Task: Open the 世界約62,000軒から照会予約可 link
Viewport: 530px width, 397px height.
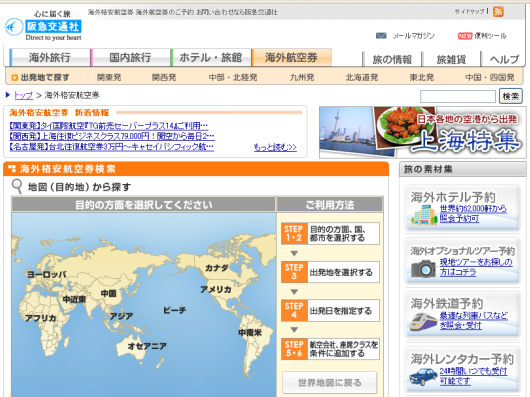Action: coord(473,214)
